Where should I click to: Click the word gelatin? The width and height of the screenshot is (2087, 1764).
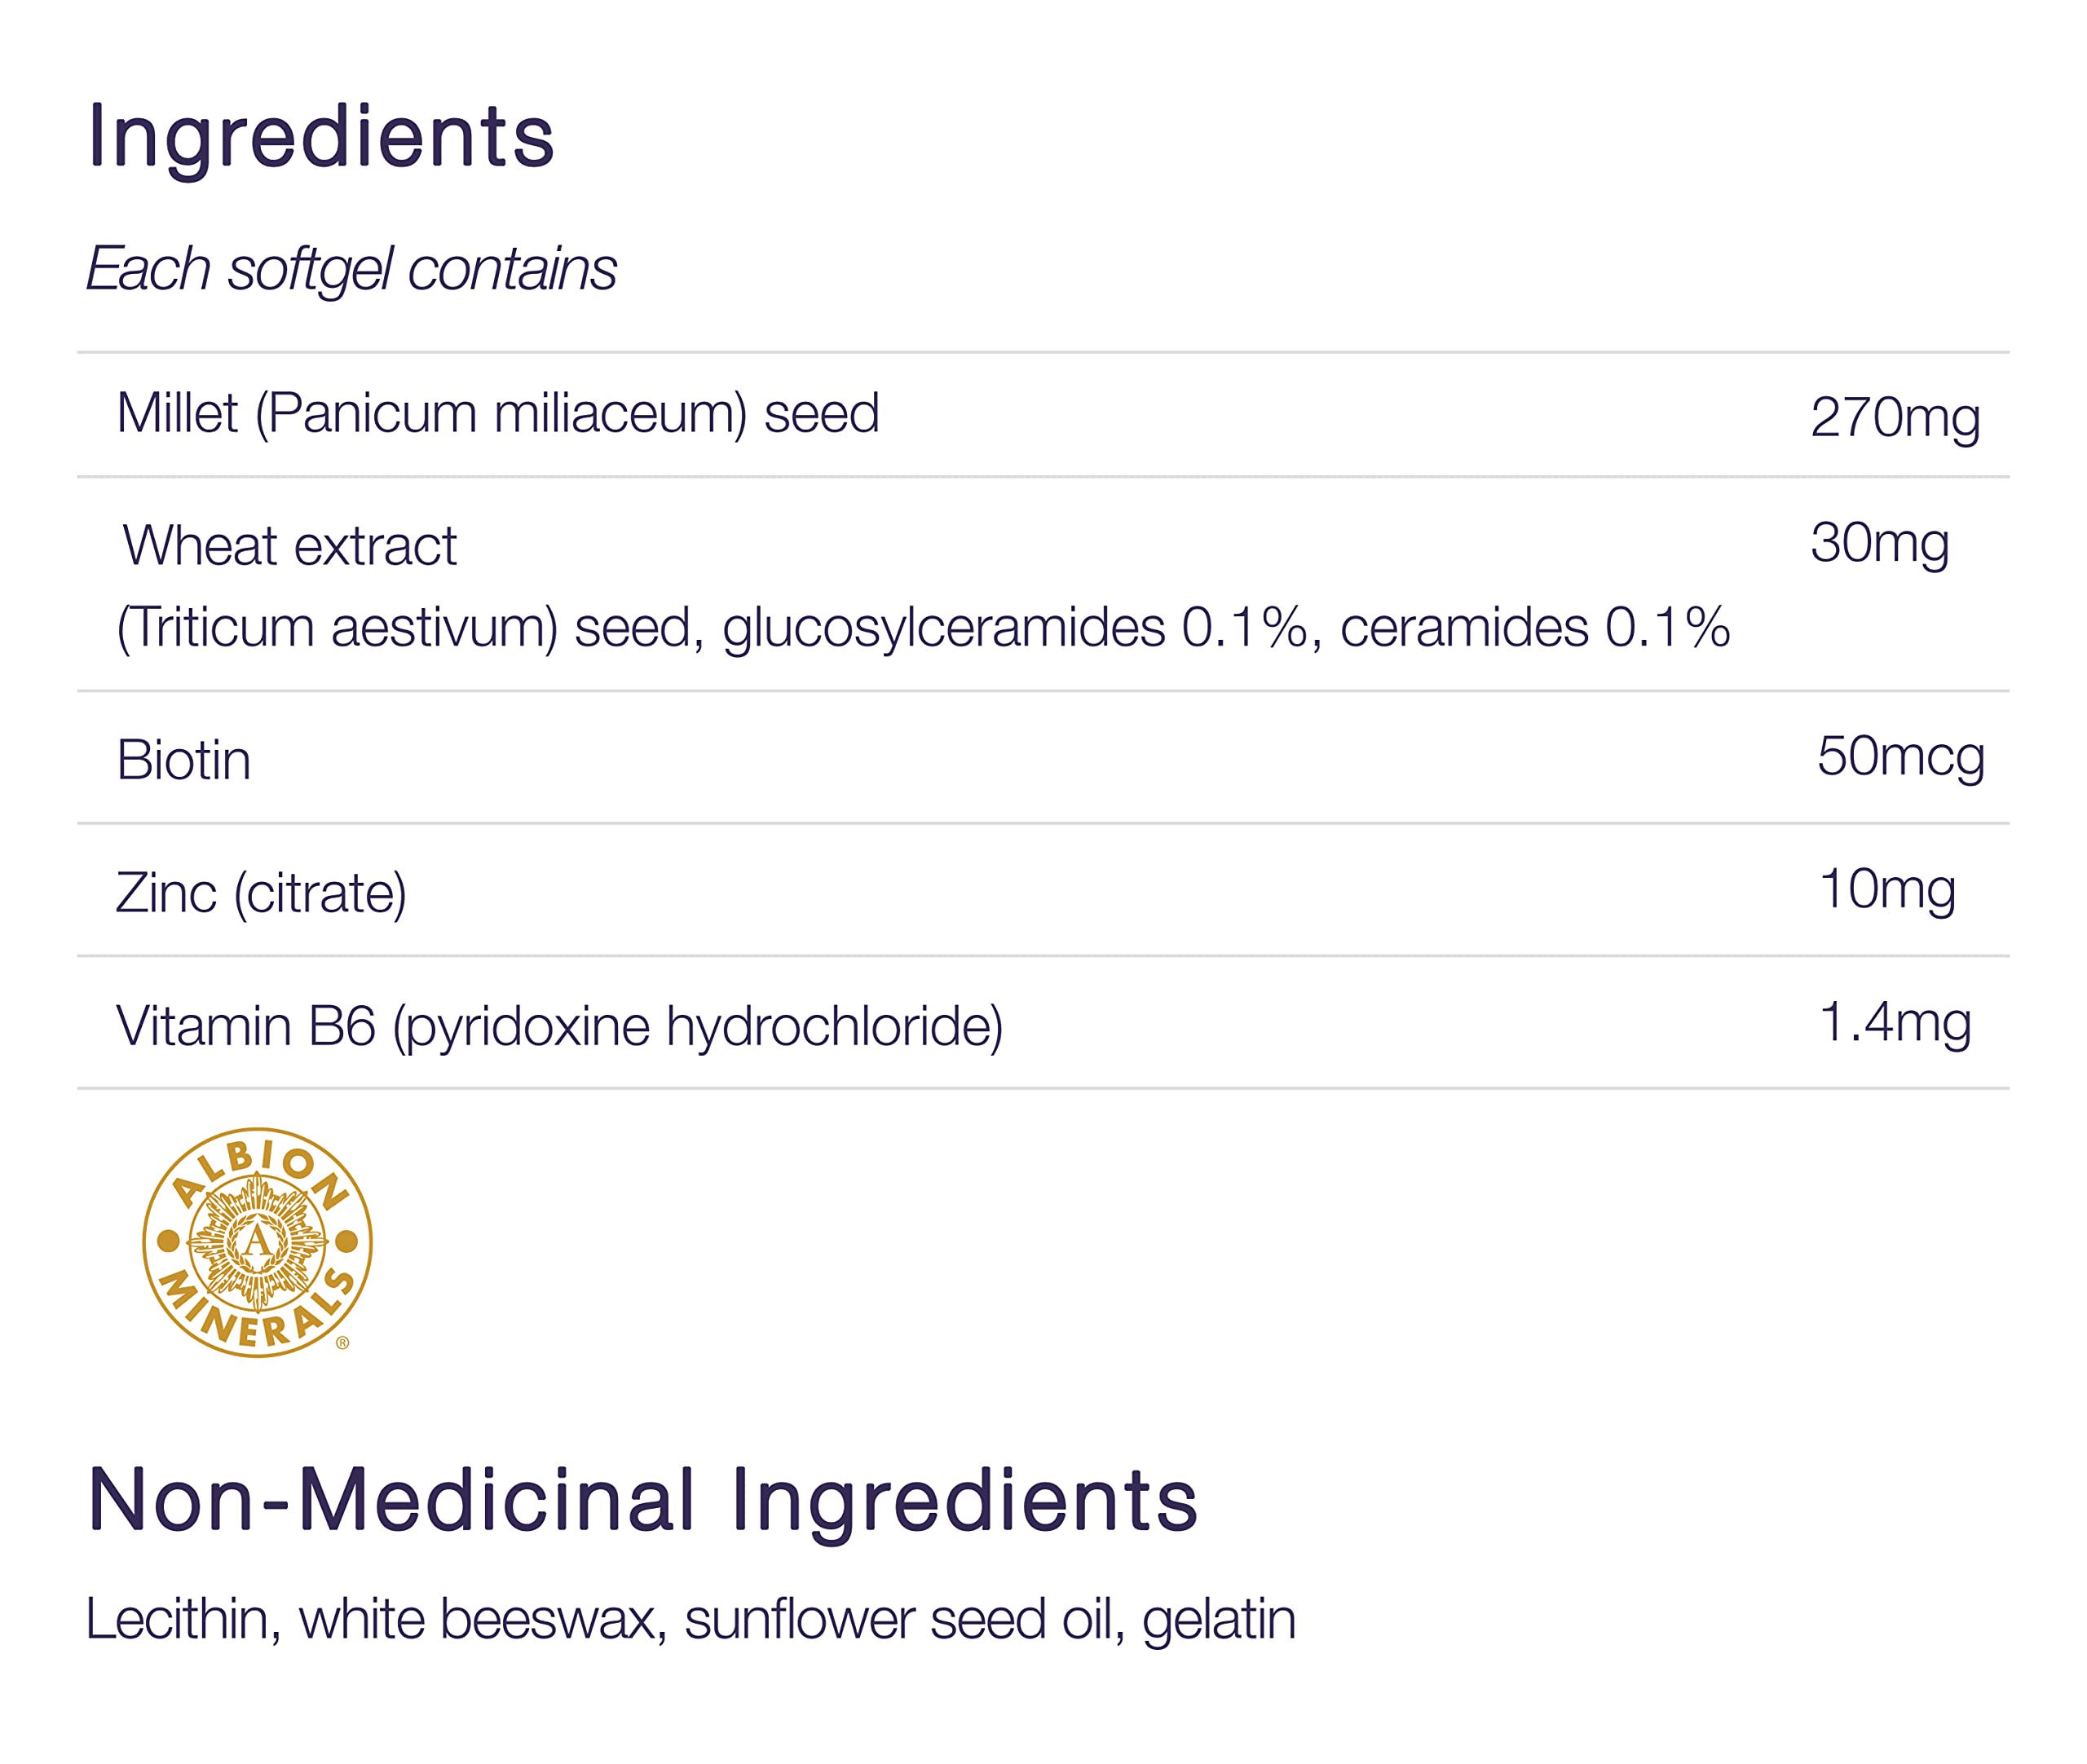tap(1219, 1623)
